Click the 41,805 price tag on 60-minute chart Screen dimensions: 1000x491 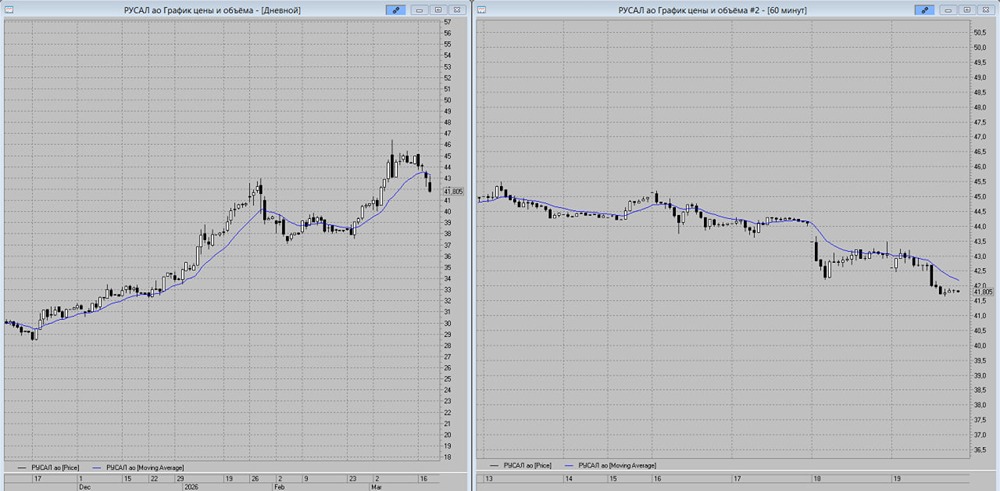pos(983,291)
